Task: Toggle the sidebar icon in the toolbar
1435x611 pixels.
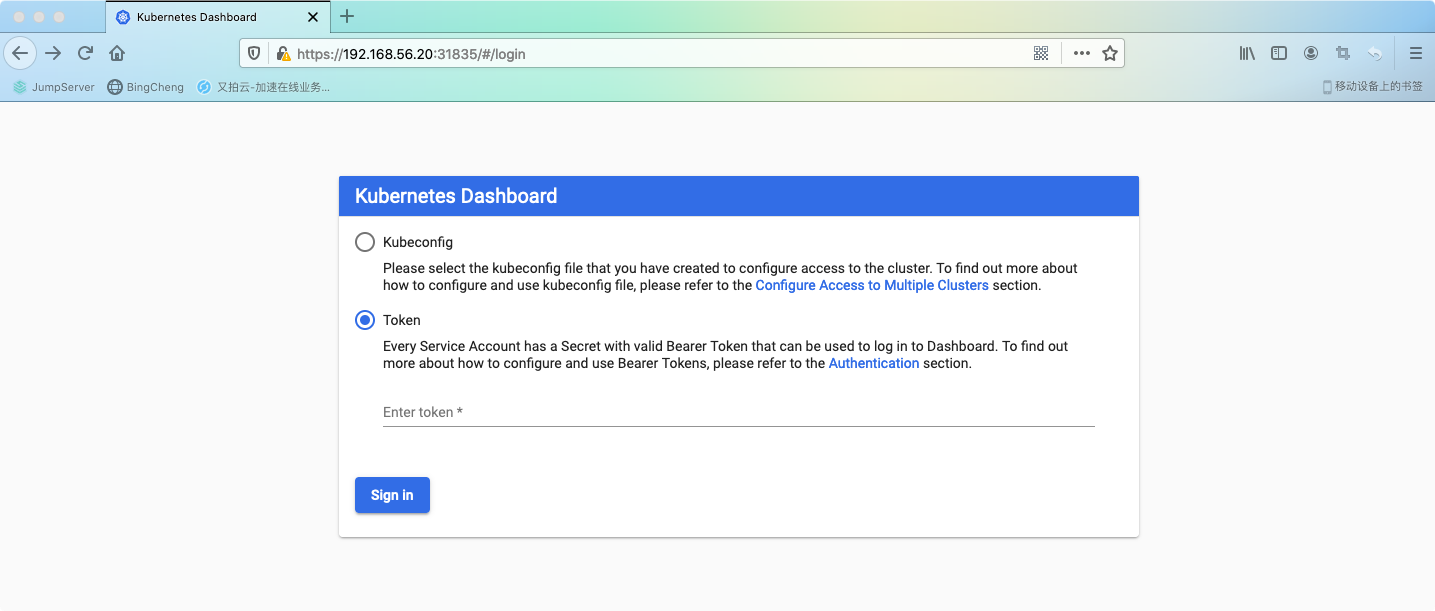Action: (1279, 54)
